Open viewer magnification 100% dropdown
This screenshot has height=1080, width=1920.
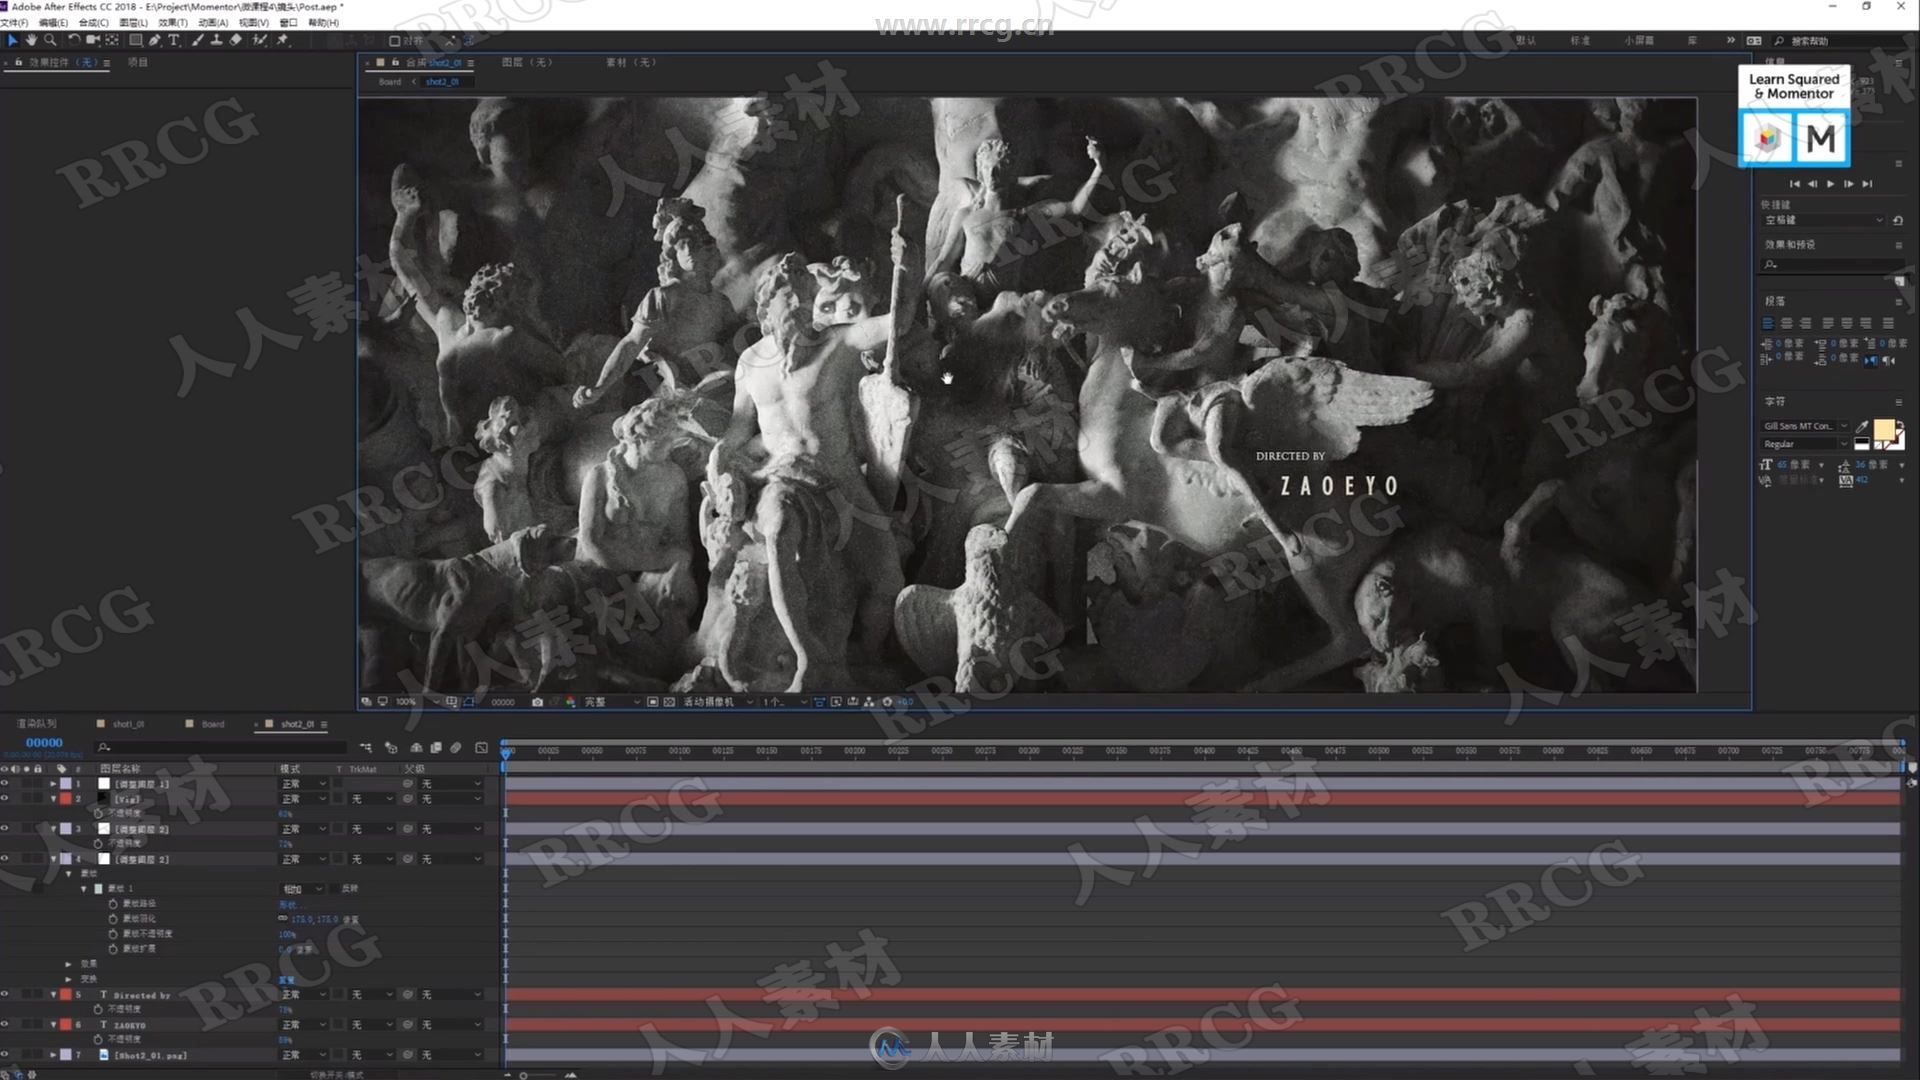point(417,702)
